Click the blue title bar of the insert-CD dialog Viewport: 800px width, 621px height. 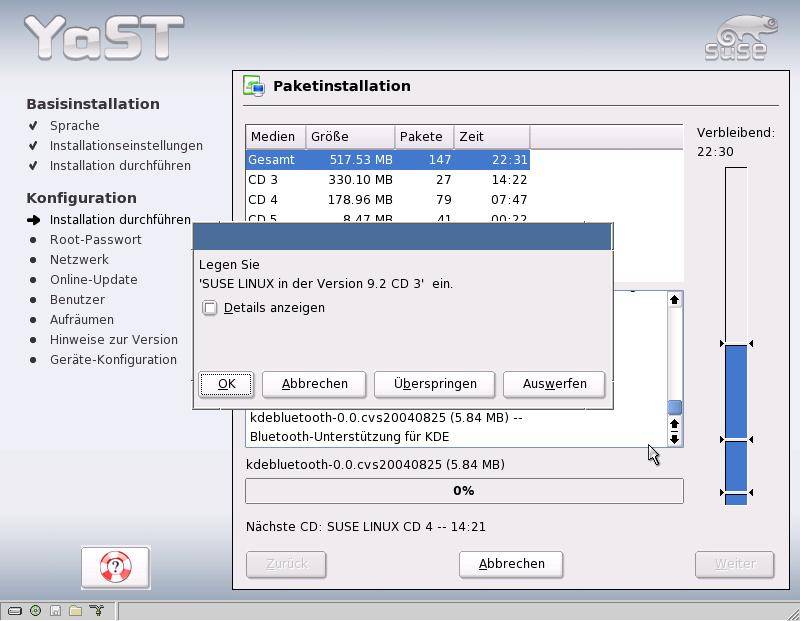pos(403,236)
